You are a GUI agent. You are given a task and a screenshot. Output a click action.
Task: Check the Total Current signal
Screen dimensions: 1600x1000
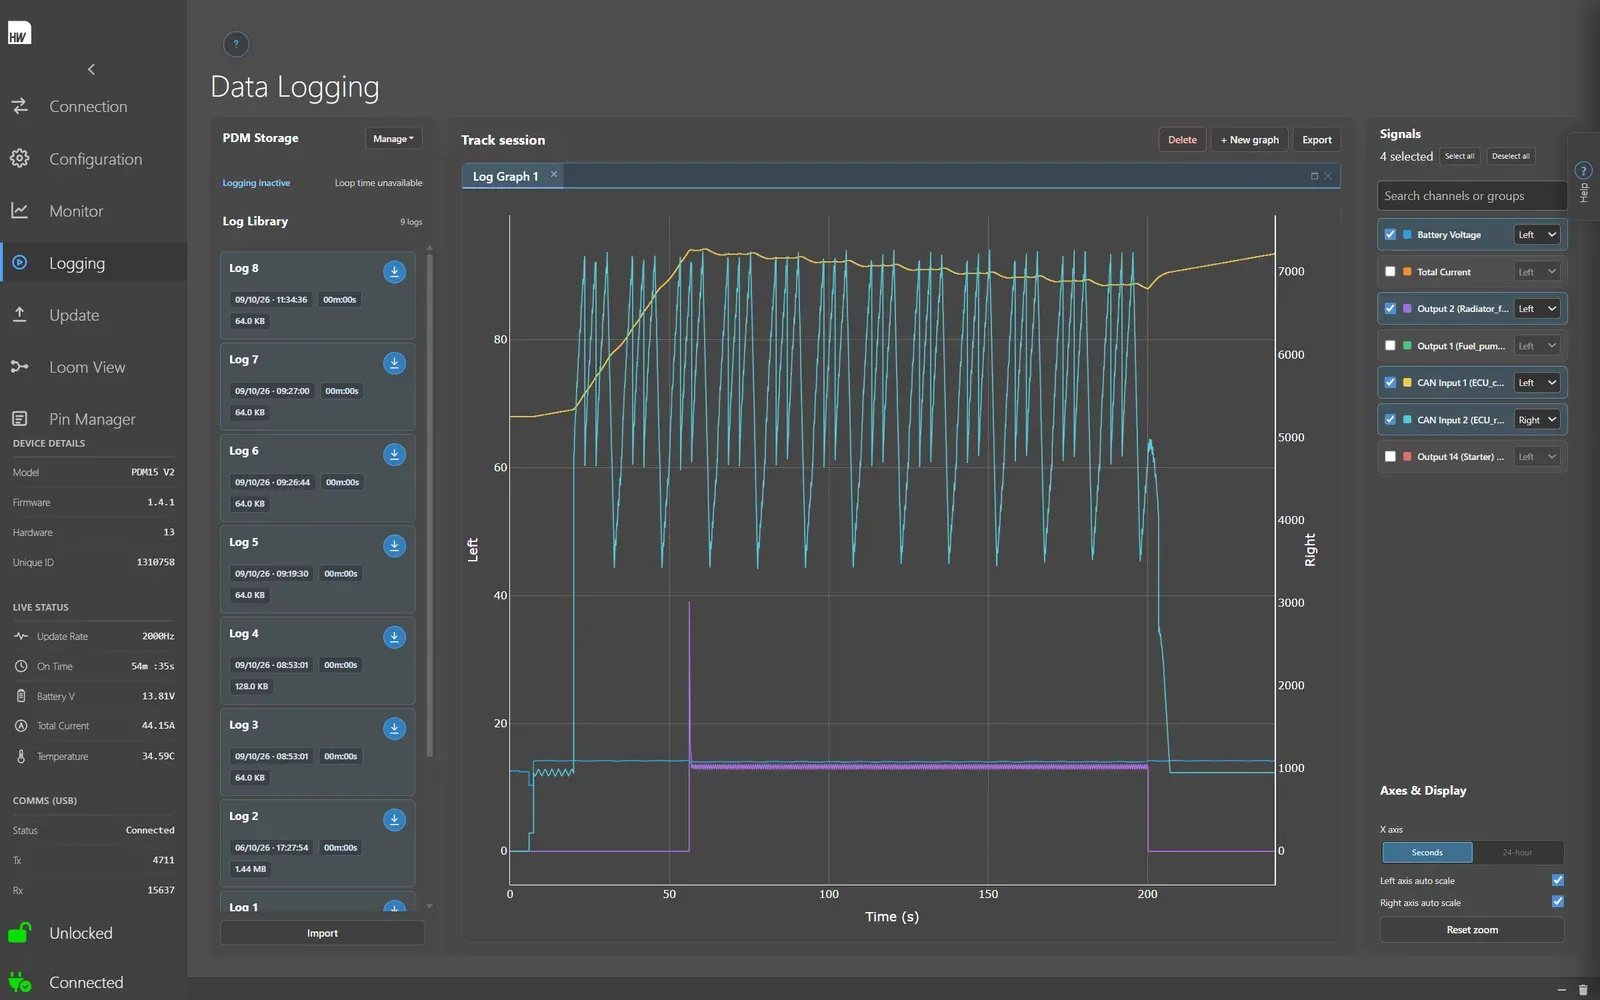1390,271
